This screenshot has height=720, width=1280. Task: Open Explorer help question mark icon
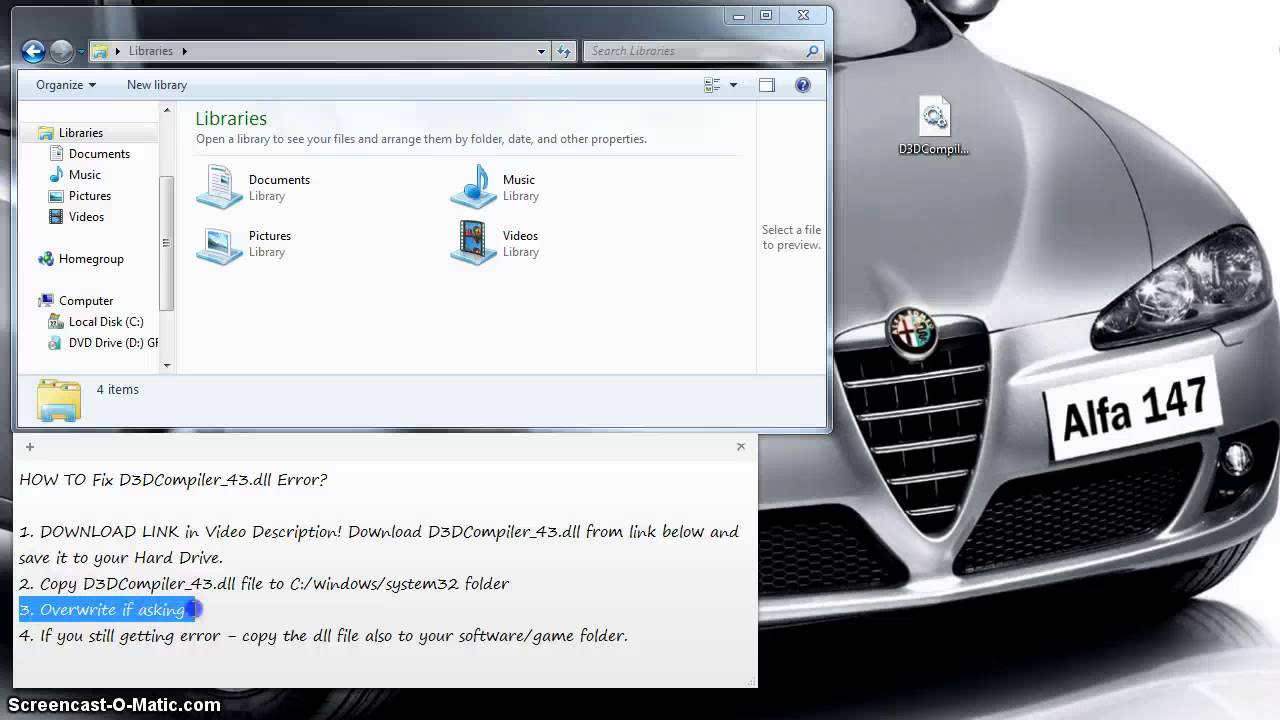(802, 85)
